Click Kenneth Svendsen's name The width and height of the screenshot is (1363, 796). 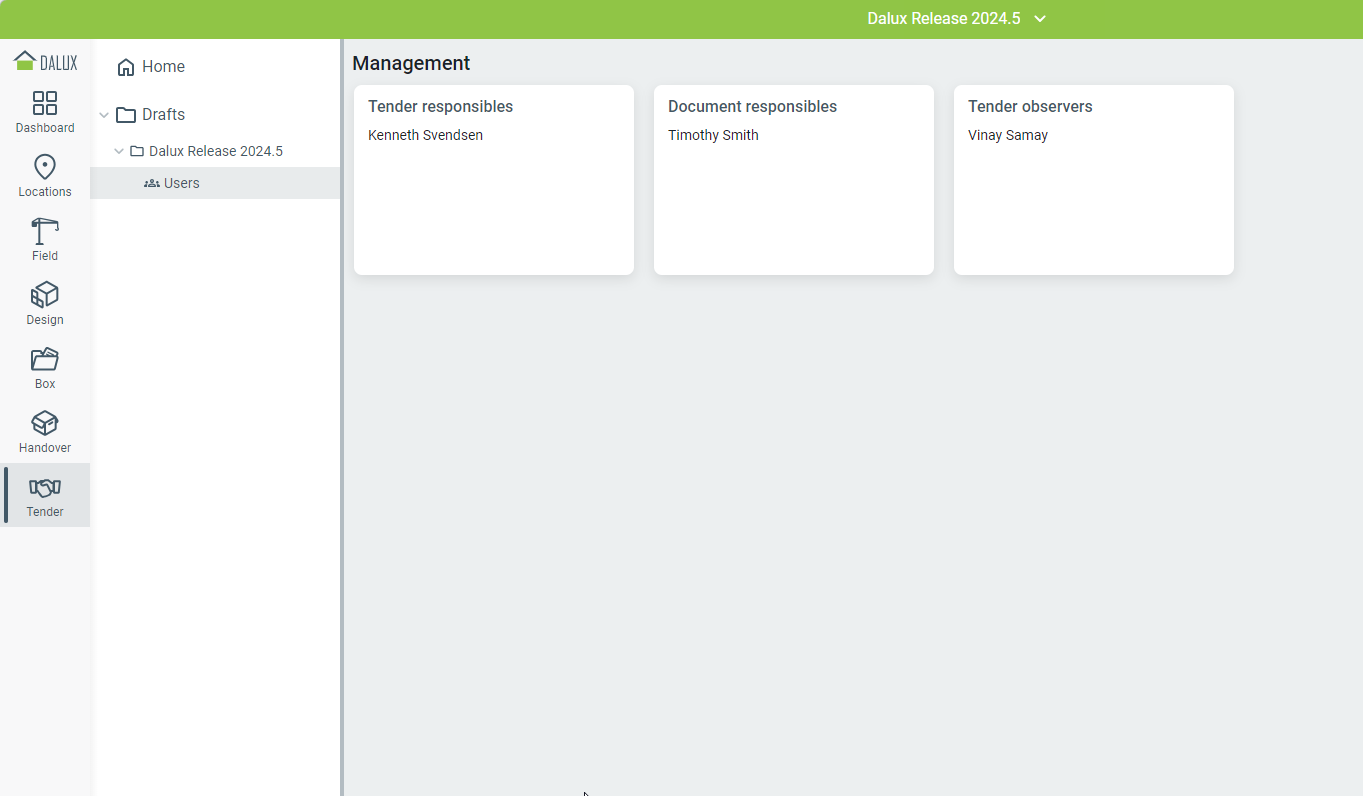pyautogui.click(x=425, y=135)
